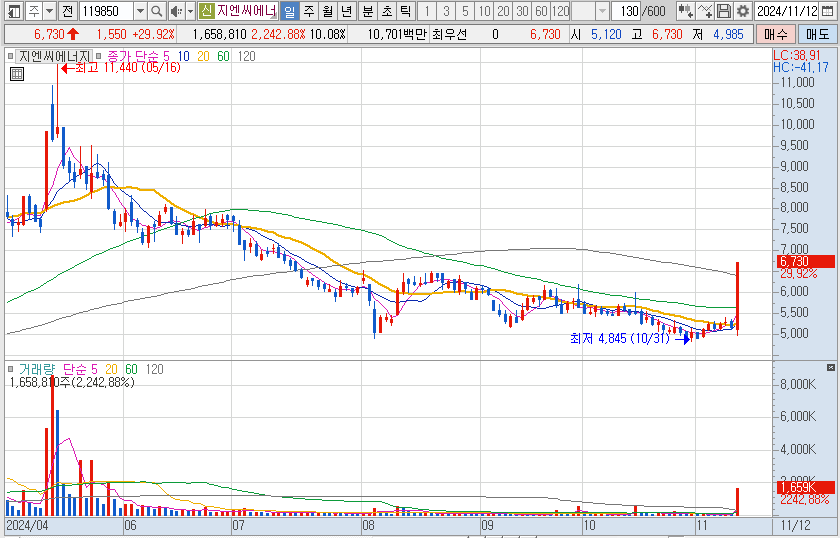The height and width of the screenshot is (538, 840).
Task: Select the 5 interval button
Action: pos(465,11)
